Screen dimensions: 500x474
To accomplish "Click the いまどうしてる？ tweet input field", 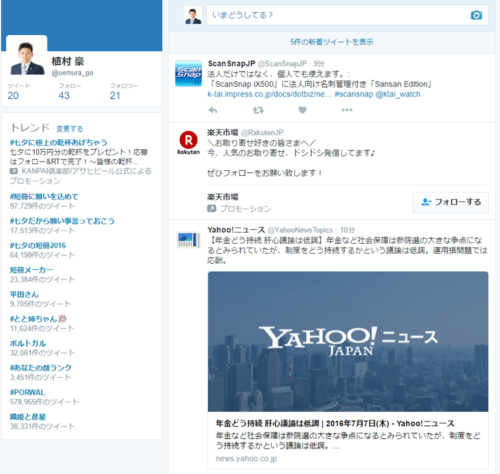I will (347, 15).
